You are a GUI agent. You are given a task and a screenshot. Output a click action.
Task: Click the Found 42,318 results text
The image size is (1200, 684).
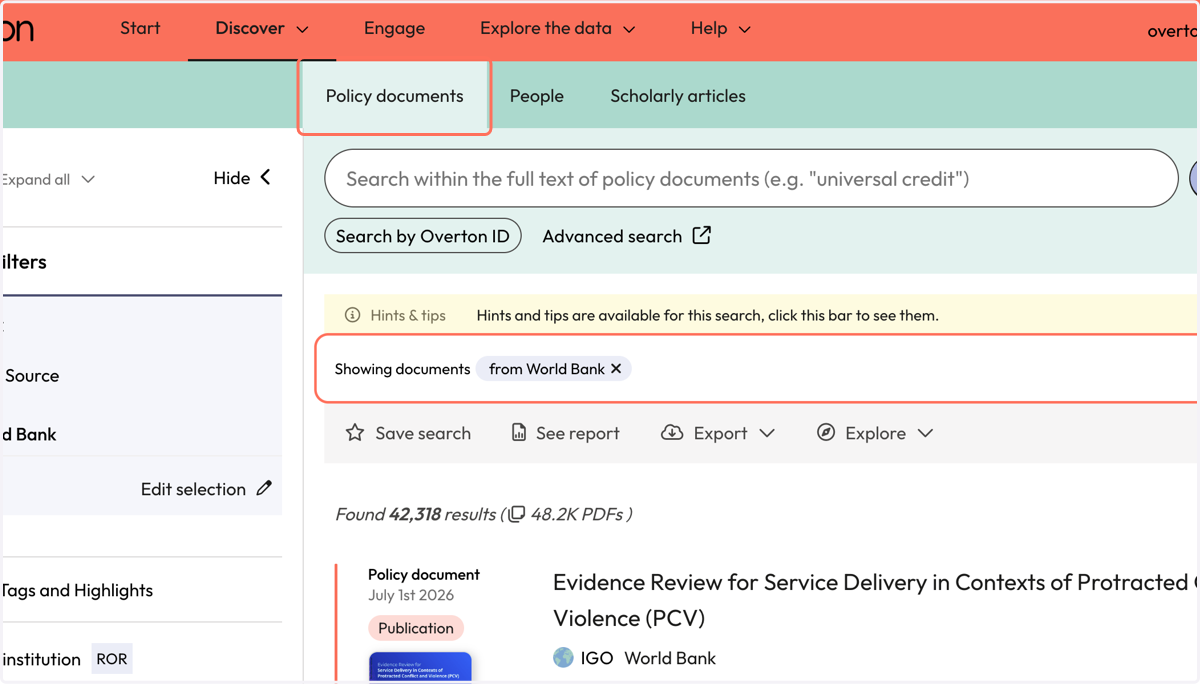415,514
